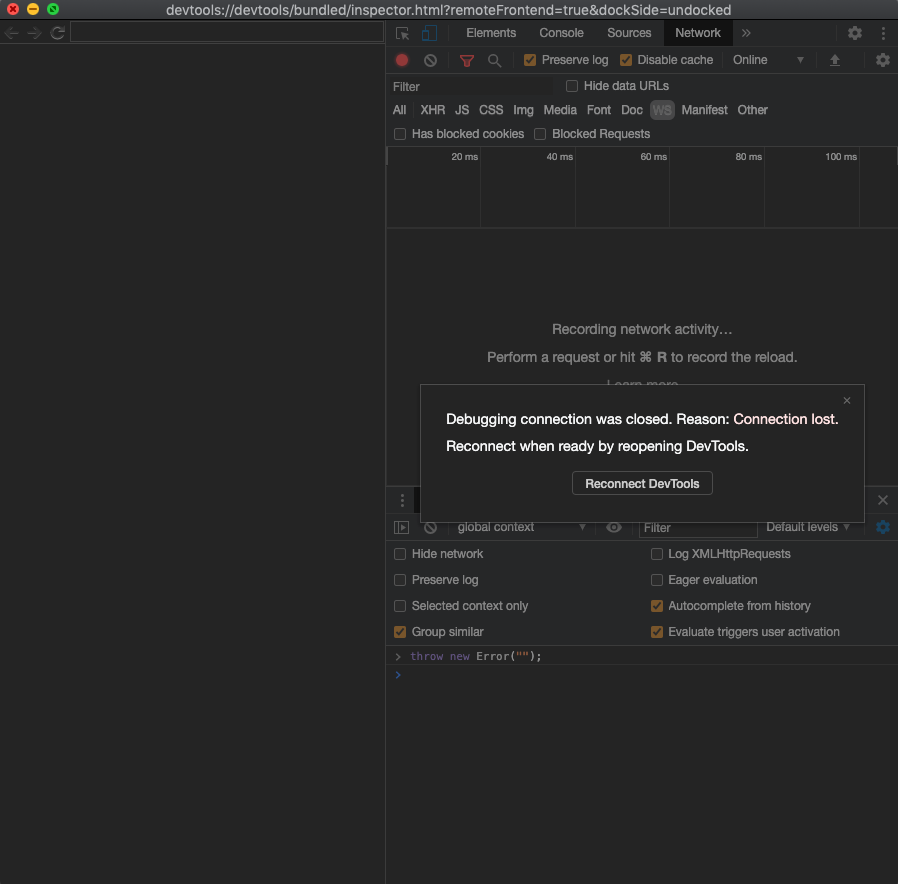Switch to the Elements tab

(491, 33)
